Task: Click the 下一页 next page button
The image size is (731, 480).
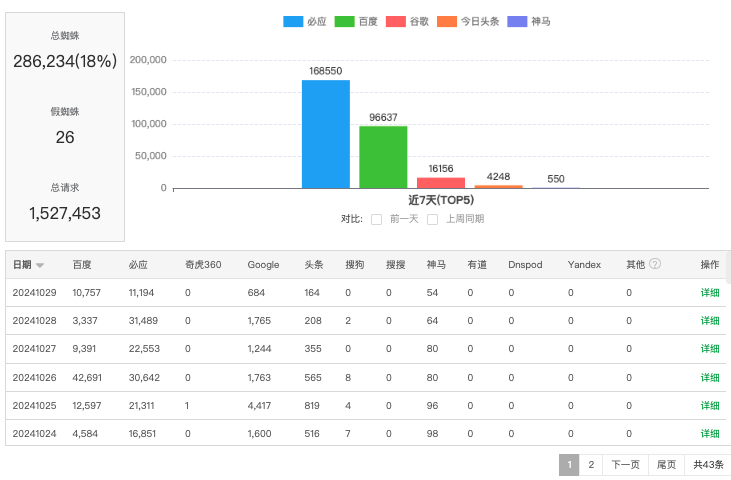Action: 625,465
